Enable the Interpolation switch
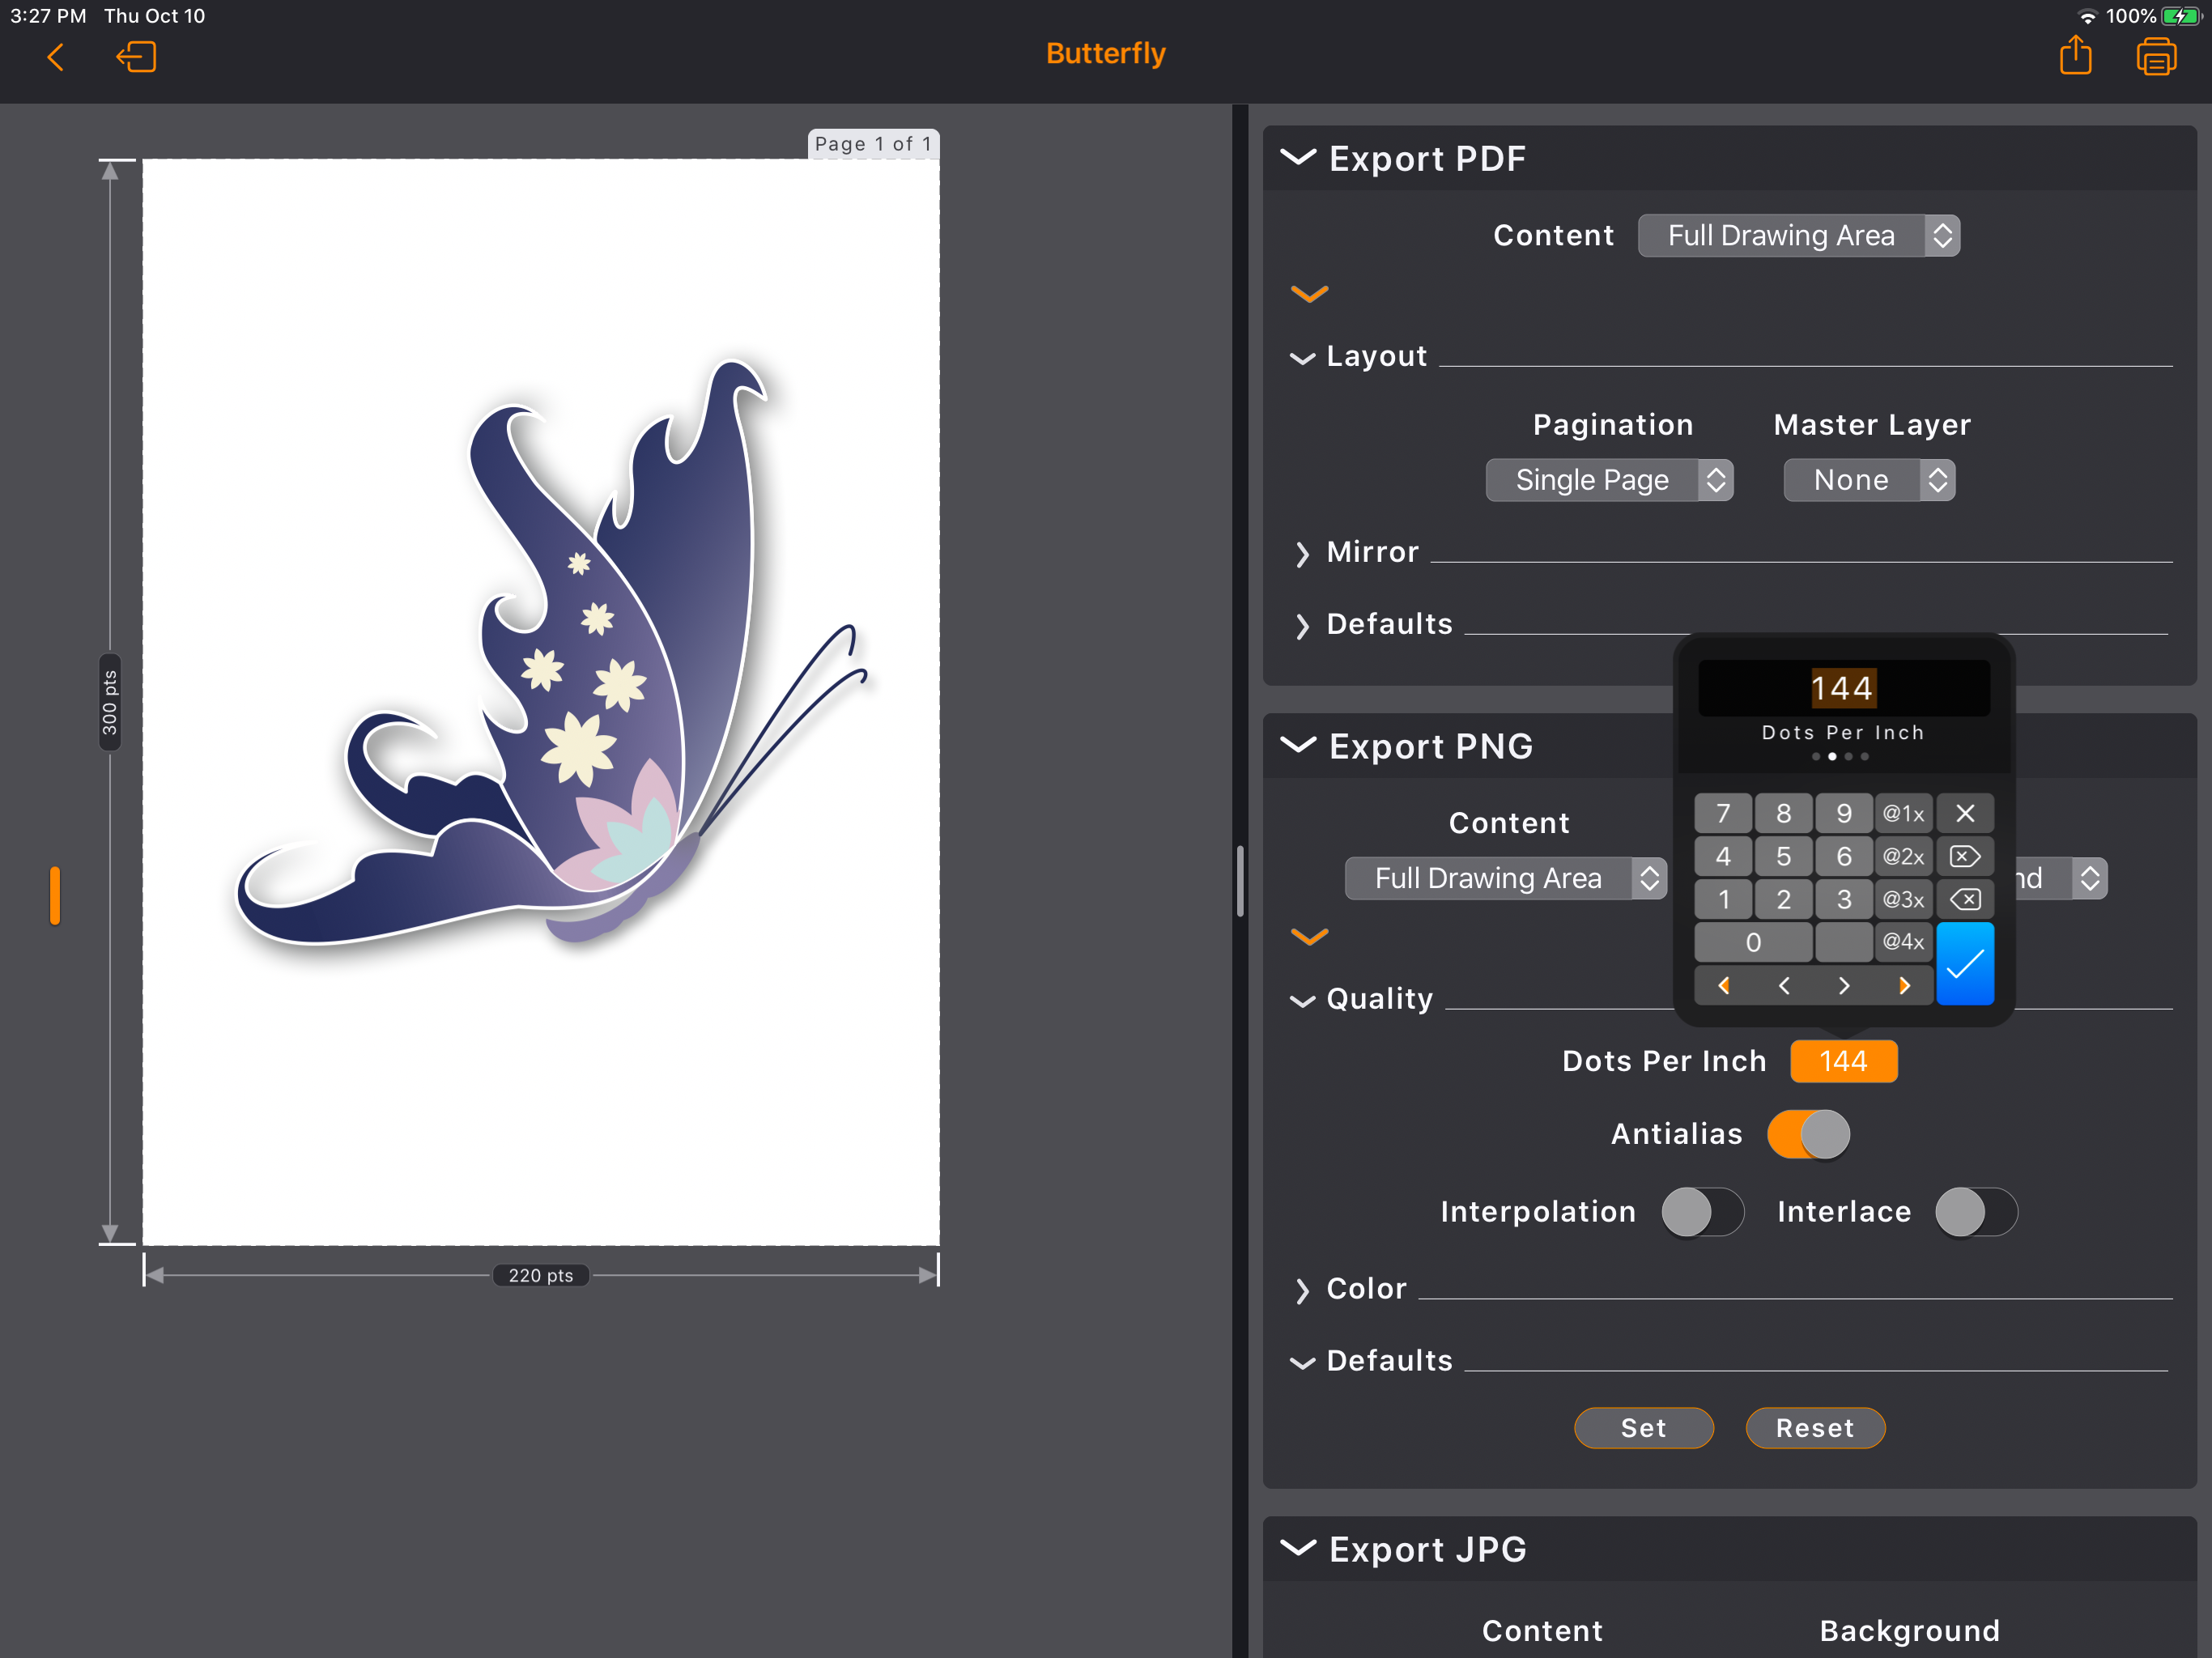This screenshot has height=1658, width=2212. 1702,1212
